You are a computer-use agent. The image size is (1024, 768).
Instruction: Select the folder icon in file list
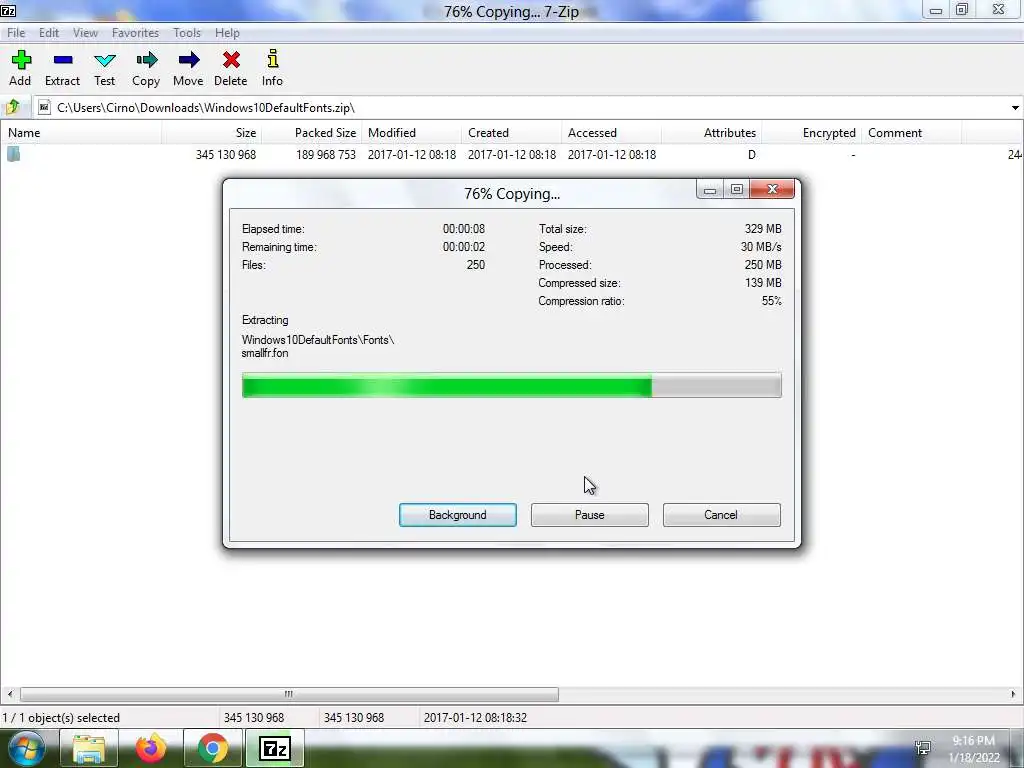click(14, 154)
